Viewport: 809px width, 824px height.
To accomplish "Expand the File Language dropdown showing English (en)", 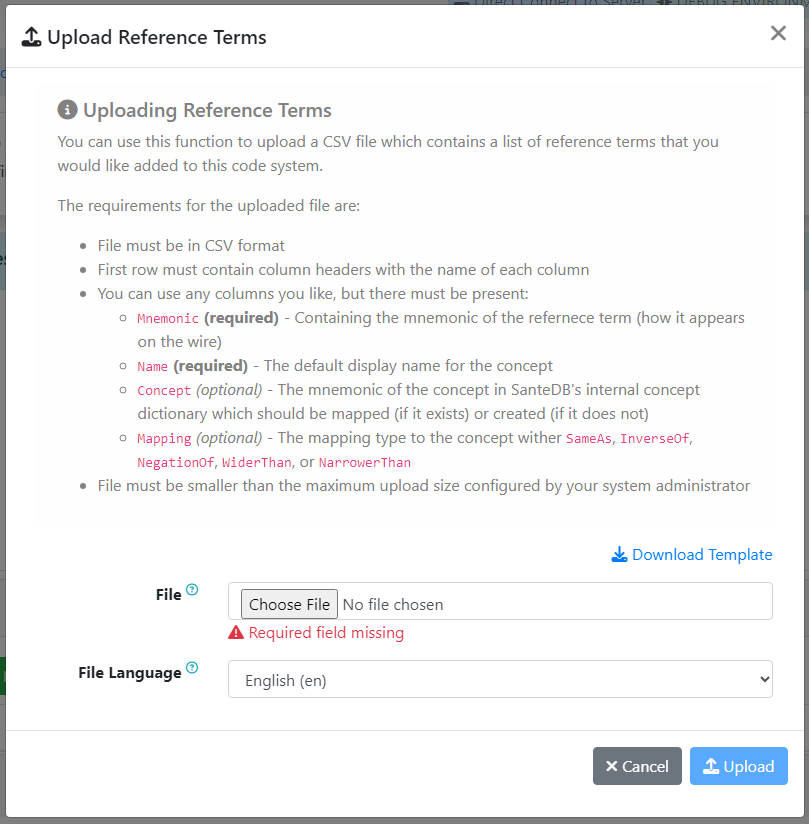I will [500, 680].
